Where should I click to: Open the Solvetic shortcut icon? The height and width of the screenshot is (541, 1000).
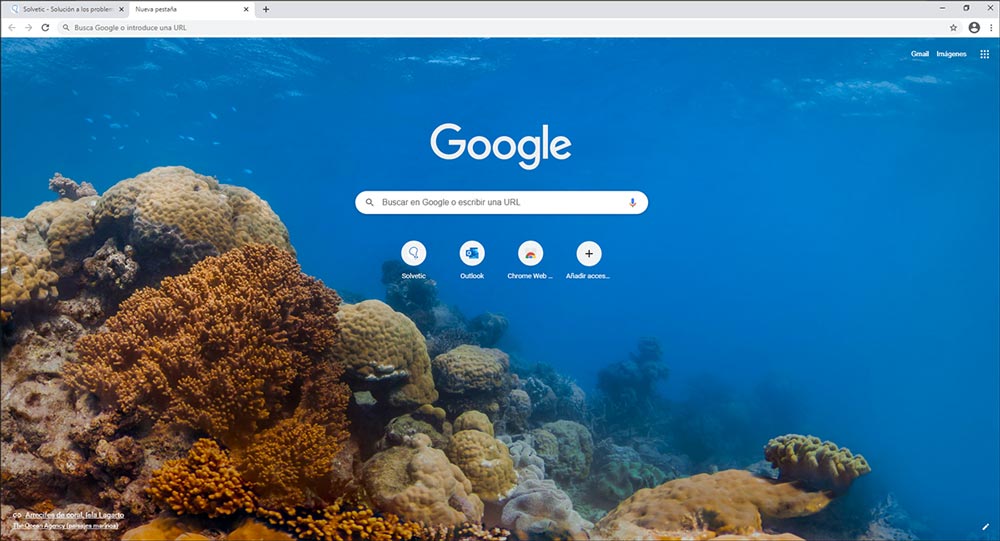(414, 253)
